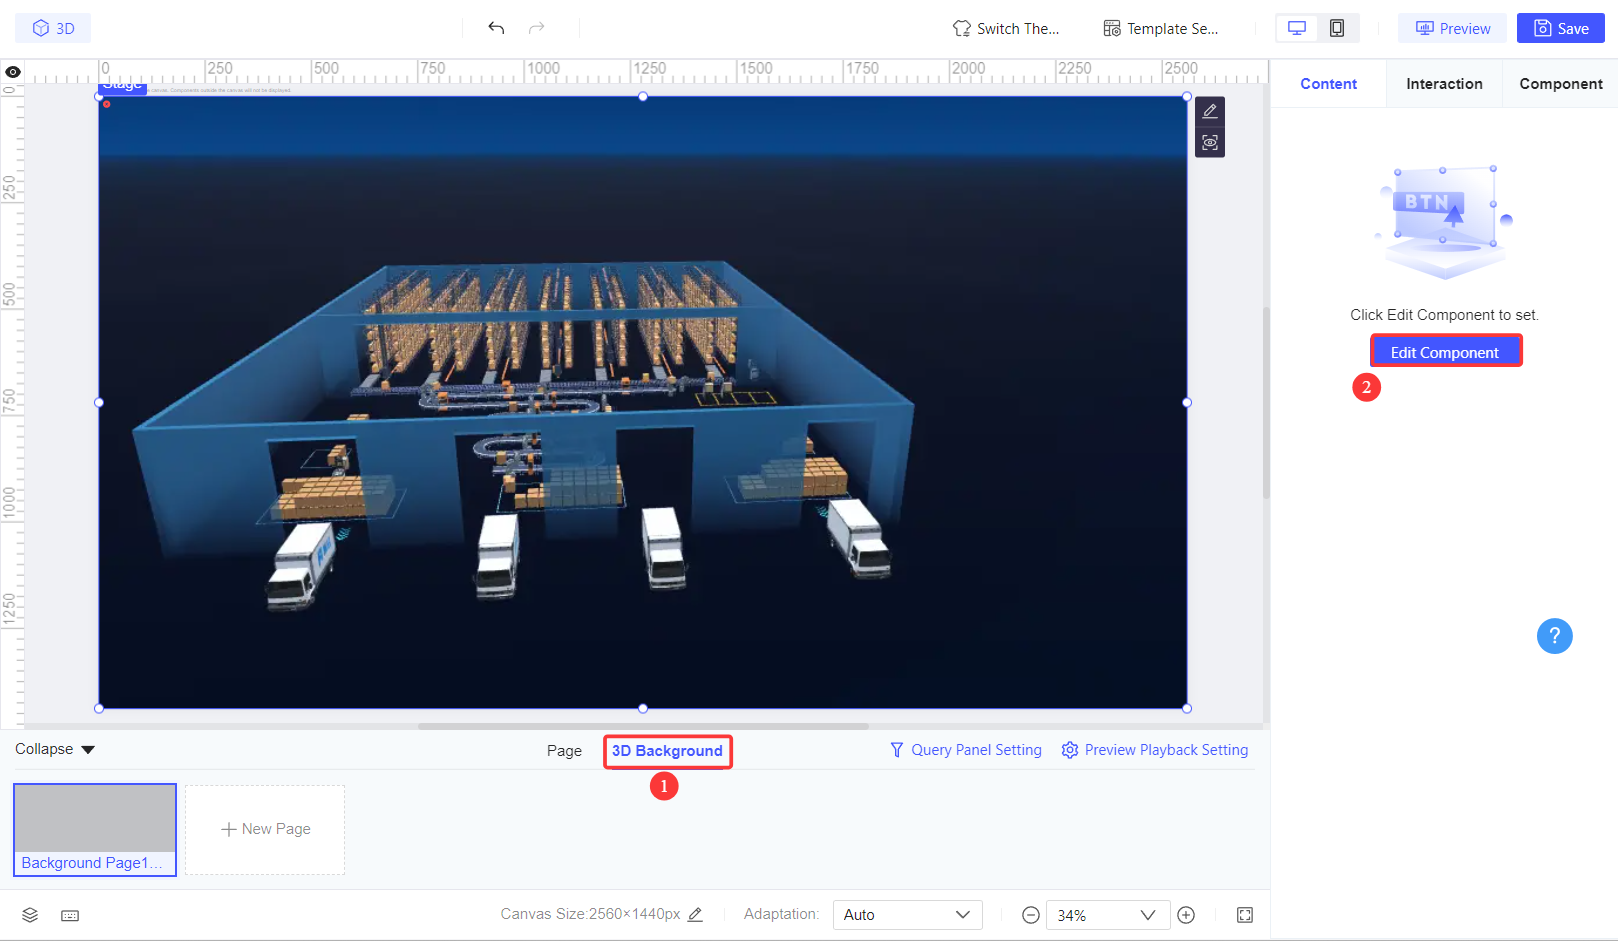Screen dimensions: 1618x941
Task: Open Preview Playback Setting
Action: pos(1155,750)
